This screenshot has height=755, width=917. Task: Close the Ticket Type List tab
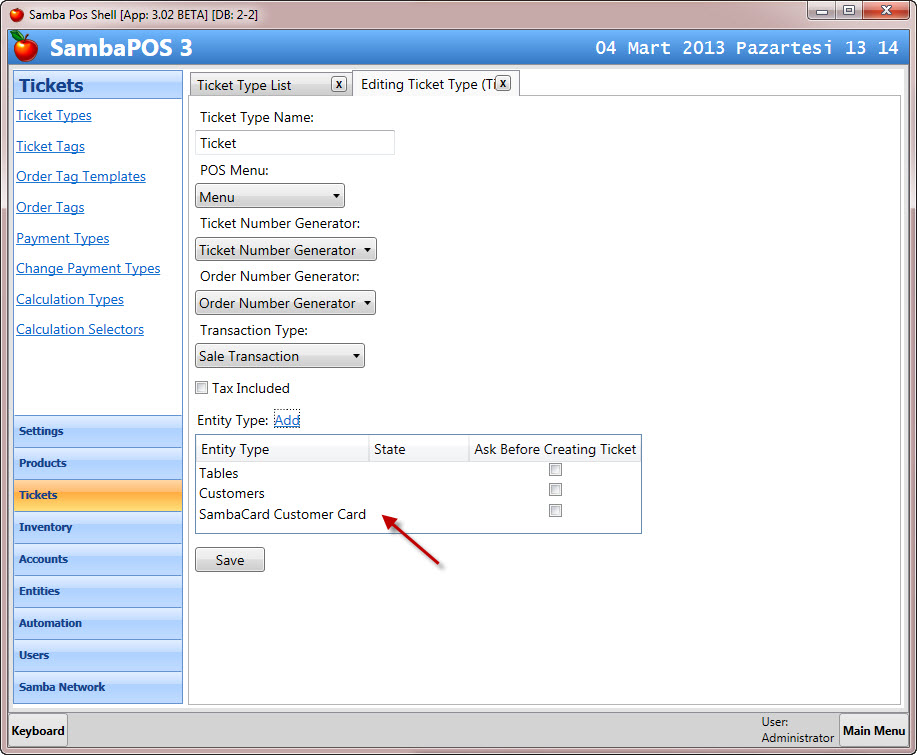pos(339,85)
